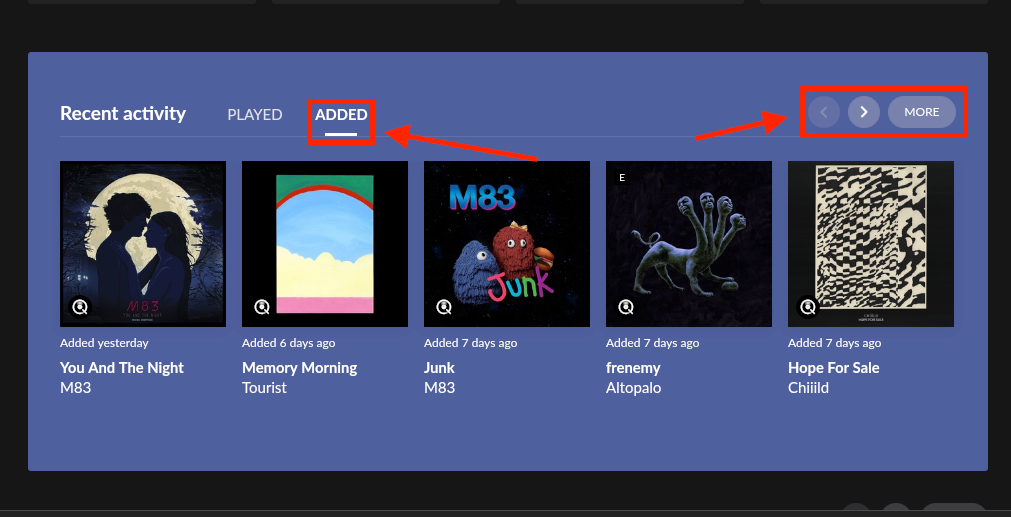Open the Memory Morning title link
The image size is (1011, 517).
coord(299,368)
